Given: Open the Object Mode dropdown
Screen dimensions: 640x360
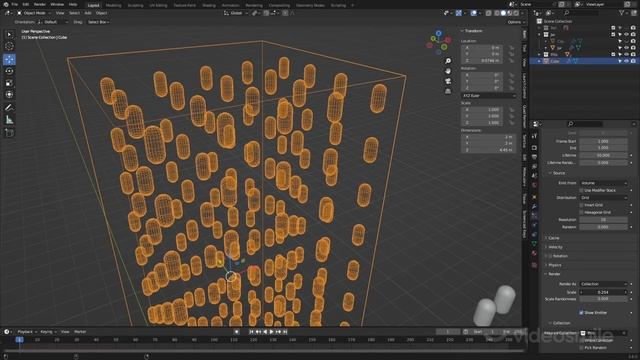Looking at the screenshot, I should click(x=34, y=13).
